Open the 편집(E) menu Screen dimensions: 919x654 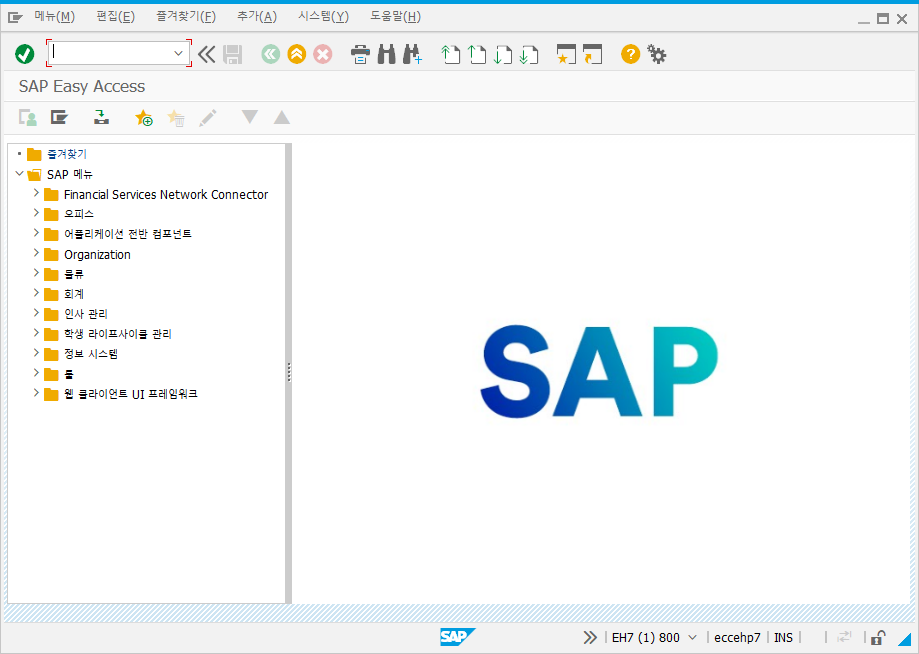[x=115, y=17]
